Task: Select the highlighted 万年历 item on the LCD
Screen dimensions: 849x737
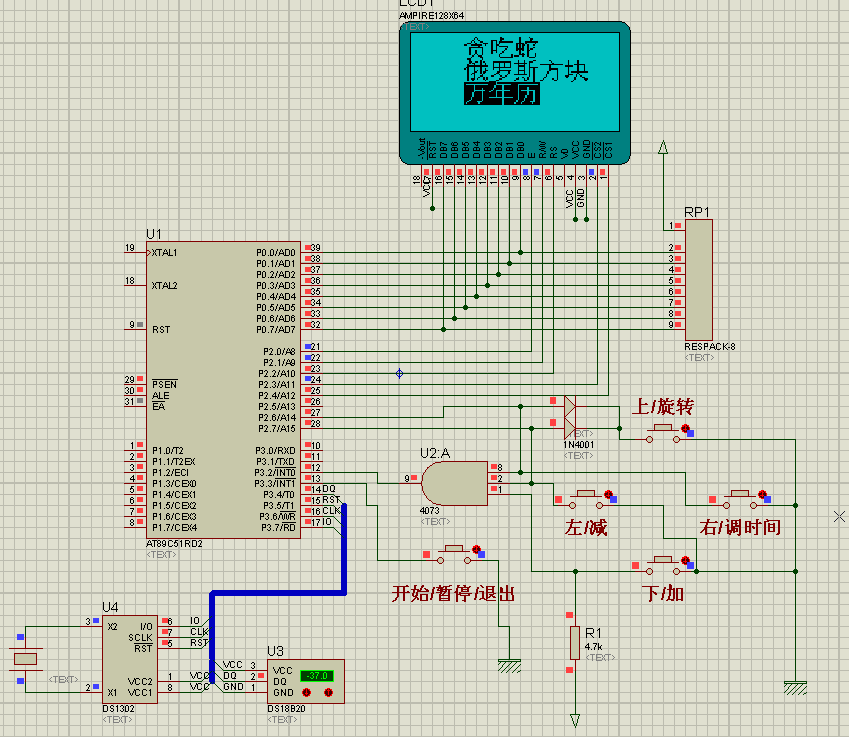Action: [x=502, y=94]
